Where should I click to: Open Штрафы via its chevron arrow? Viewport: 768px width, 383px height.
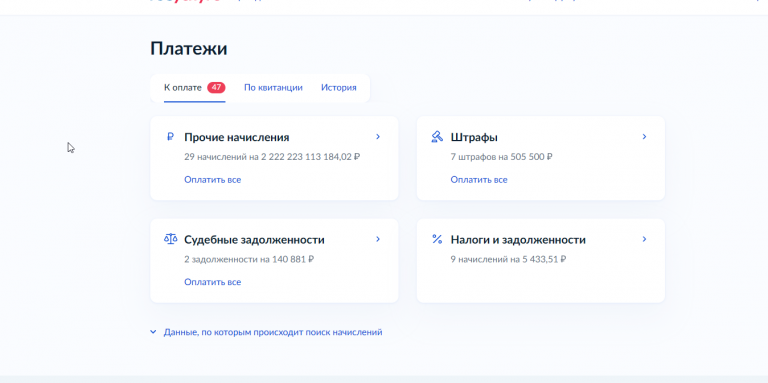click(x=645, y=137)
